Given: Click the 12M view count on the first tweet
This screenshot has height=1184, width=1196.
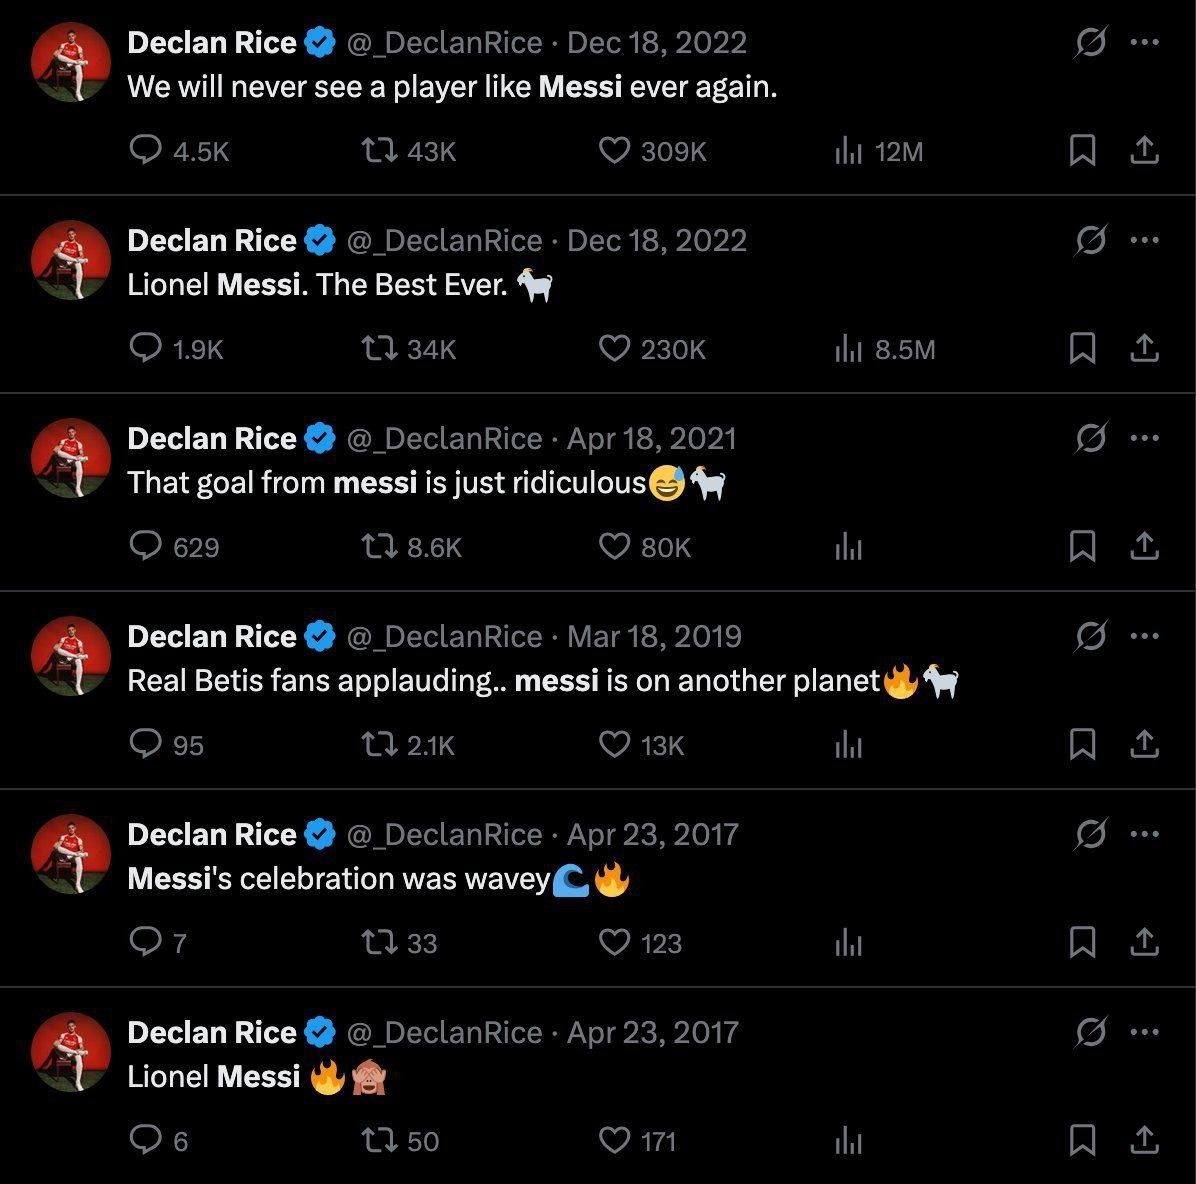Looking at the screenshot, I should pos(880,151).
